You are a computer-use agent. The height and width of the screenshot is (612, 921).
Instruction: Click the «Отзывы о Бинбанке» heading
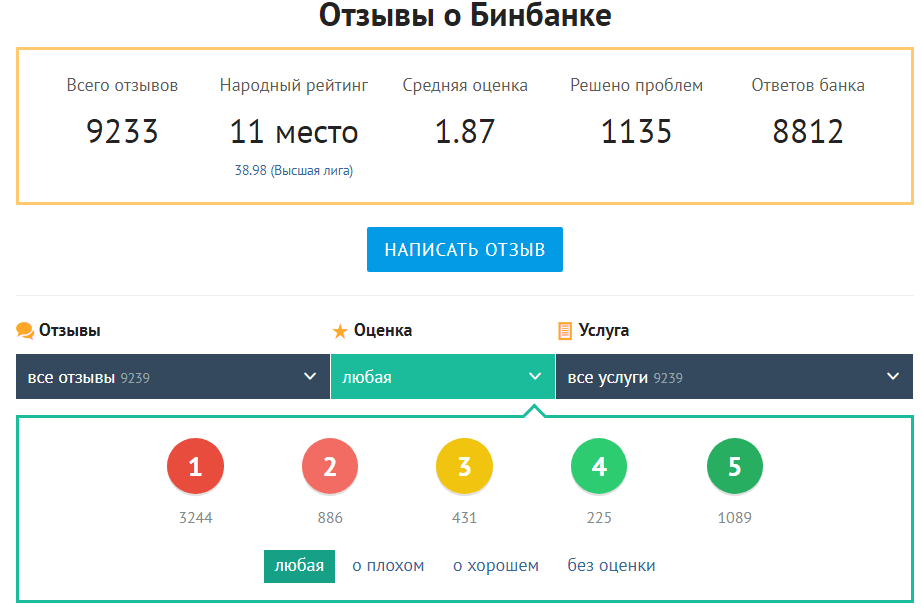[465, 15]
